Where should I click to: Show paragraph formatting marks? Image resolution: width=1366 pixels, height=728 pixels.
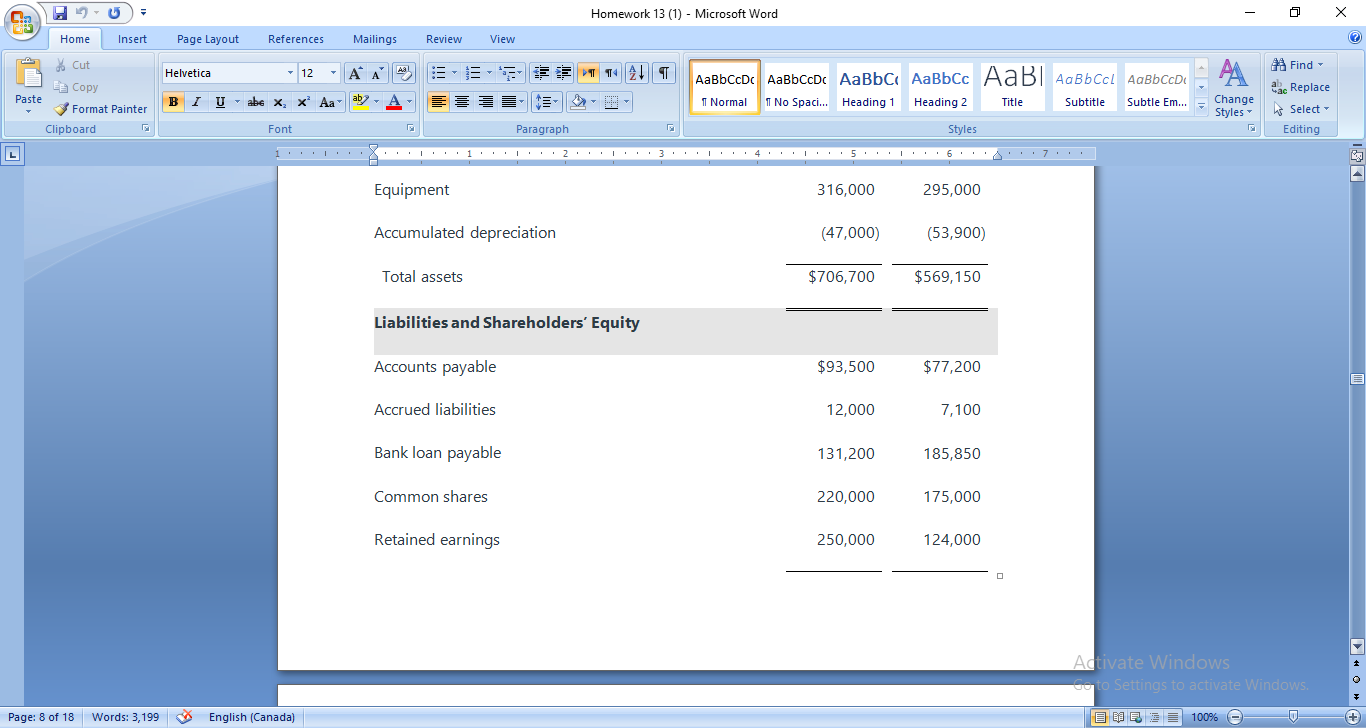pyautogui.click(x=664, y=74)
